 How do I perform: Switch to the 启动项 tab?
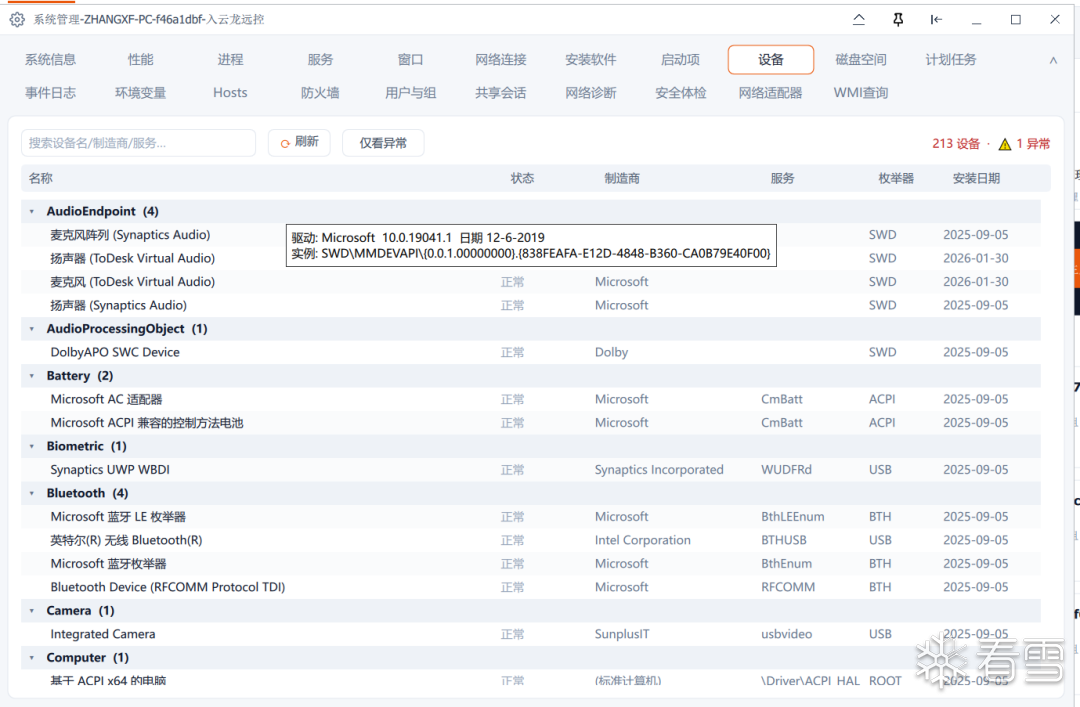(681, 59)
